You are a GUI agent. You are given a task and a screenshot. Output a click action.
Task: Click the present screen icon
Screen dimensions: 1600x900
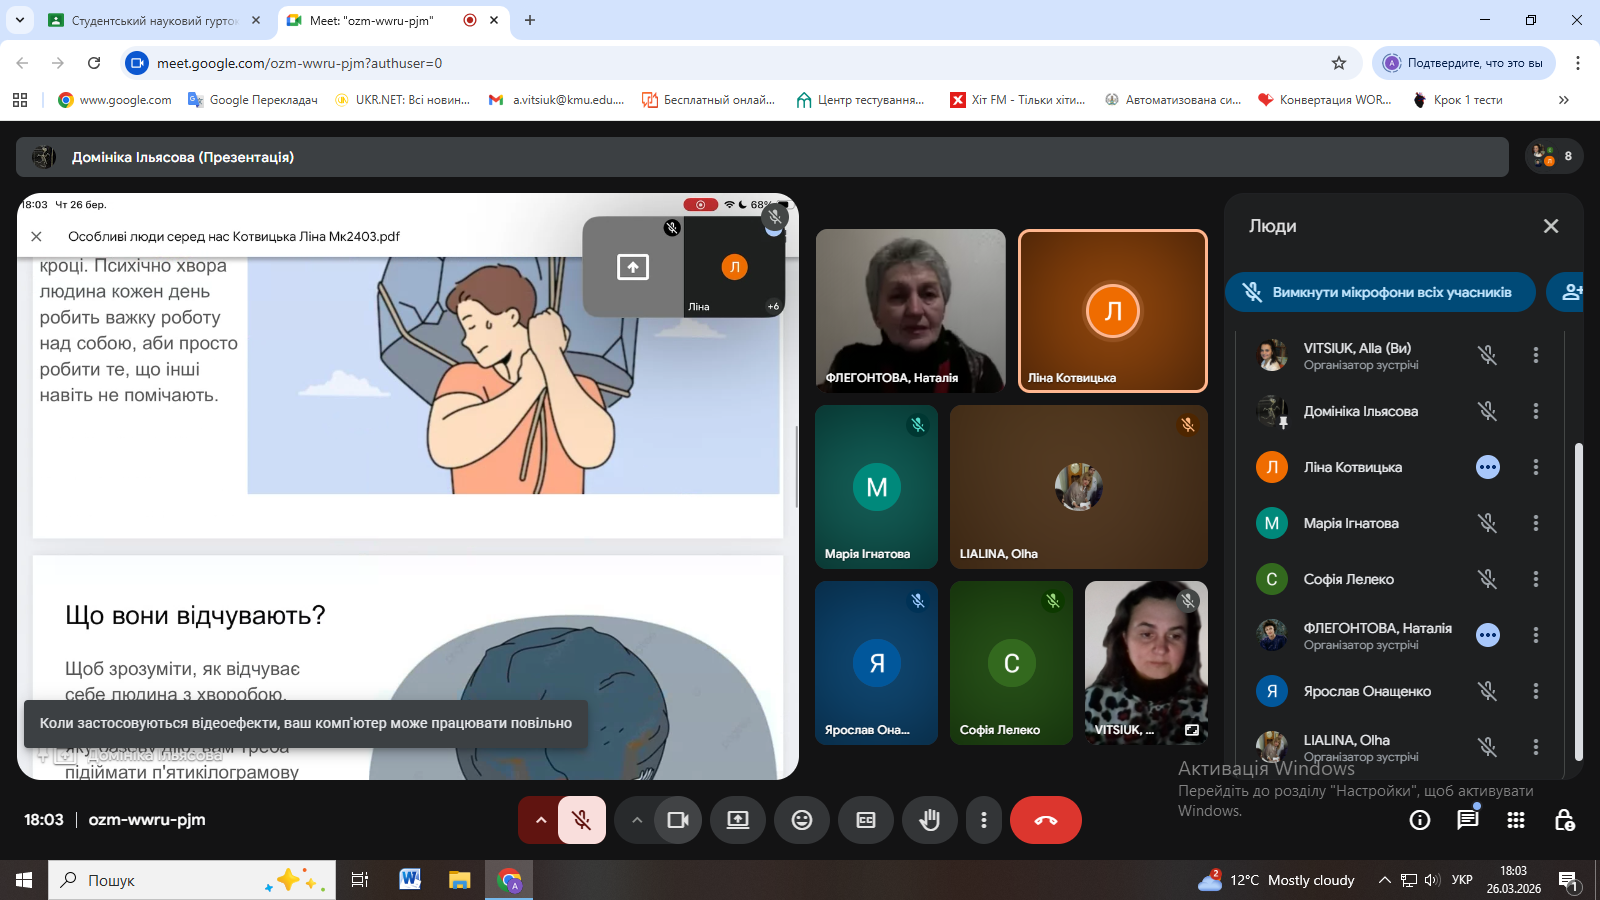click(738, 820)
